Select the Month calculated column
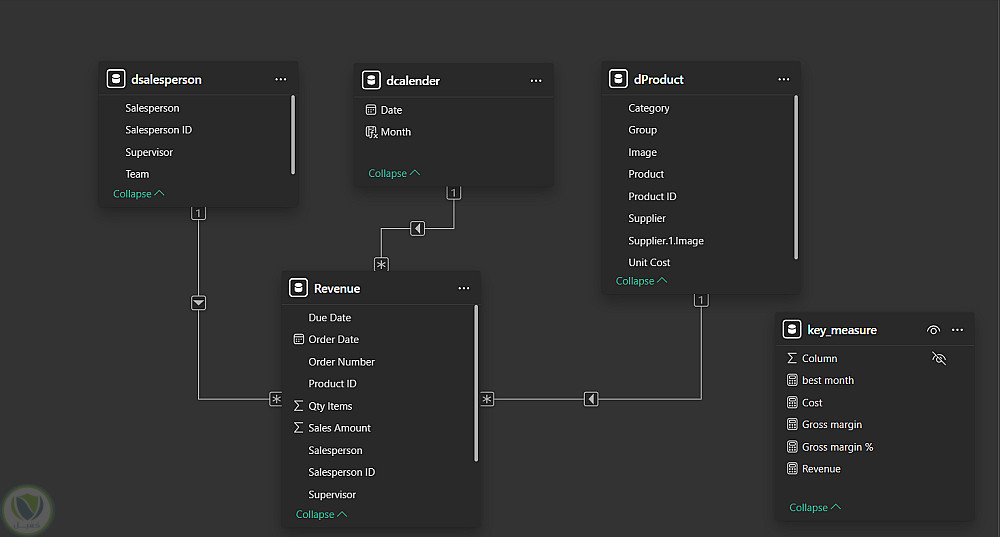1000x537 pixels. 395,132
